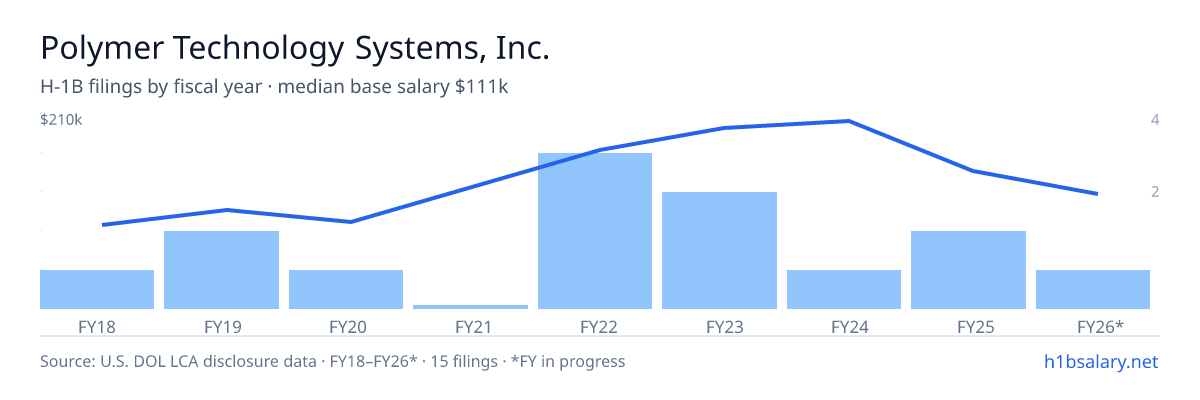This screenshot has width=1200, height=400.
Task: Select the FY25 filings bar
Action: pyautogui.click(x=968, y=270)
